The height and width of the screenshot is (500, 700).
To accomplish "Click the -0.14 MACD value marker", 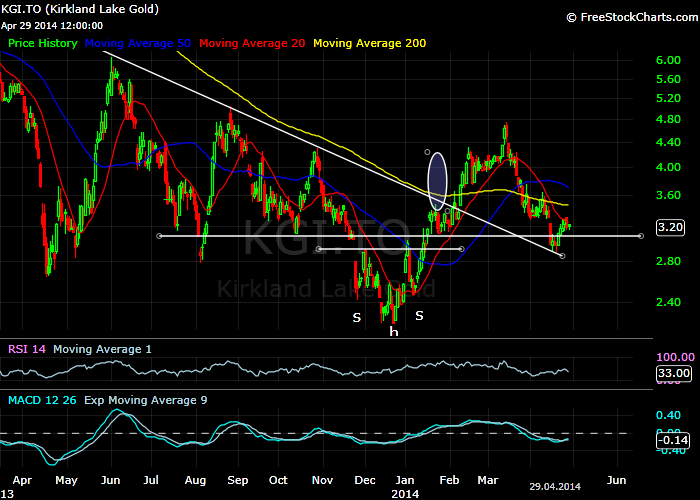I will point(673,440).
